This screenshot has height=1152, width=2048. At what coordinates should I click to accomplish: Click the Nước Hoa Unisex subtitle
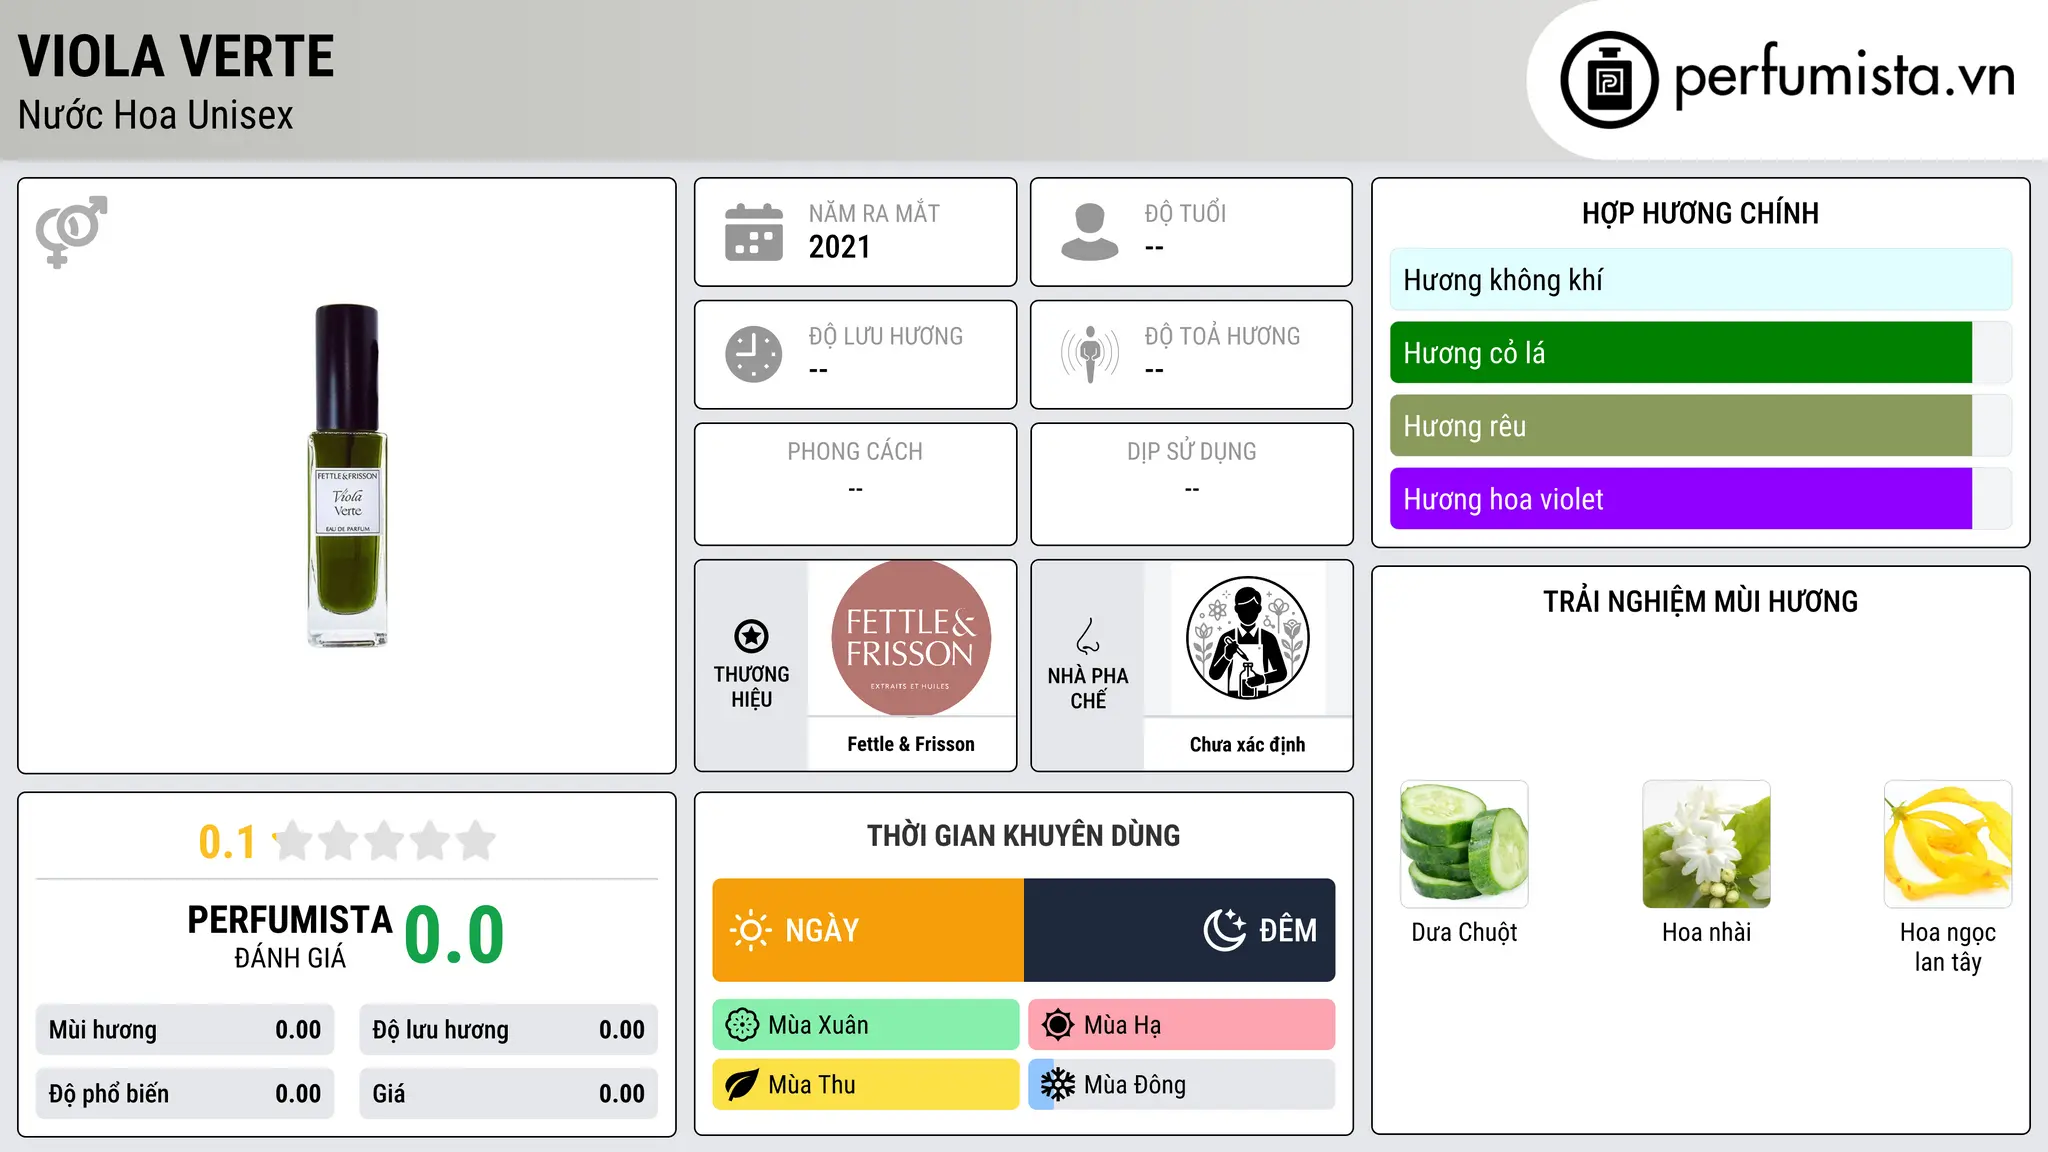(x=156, y=116)
